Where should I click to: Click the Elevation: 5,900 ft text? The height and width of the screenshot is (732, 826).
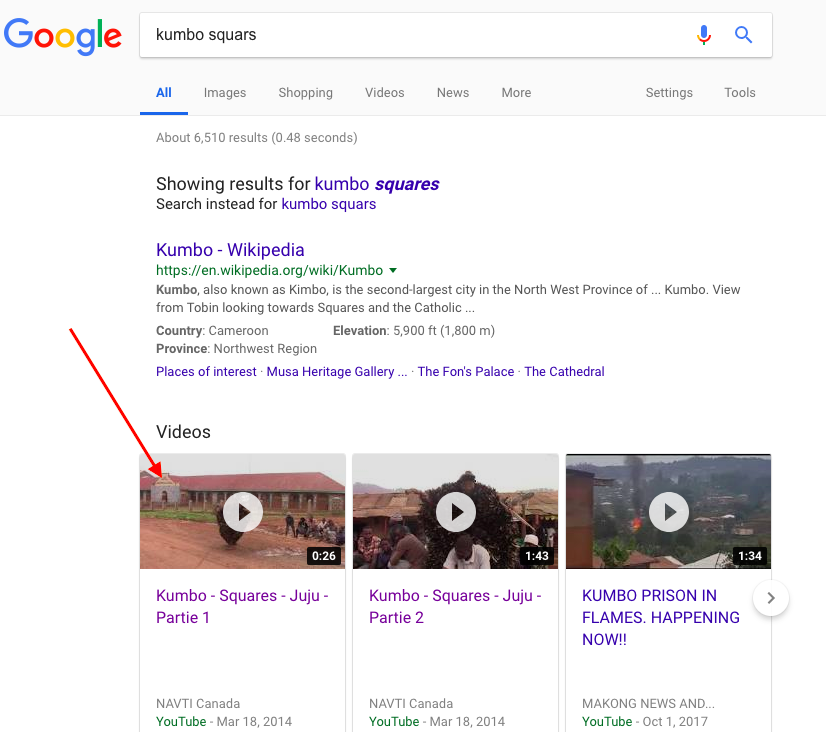click(414, 331)
